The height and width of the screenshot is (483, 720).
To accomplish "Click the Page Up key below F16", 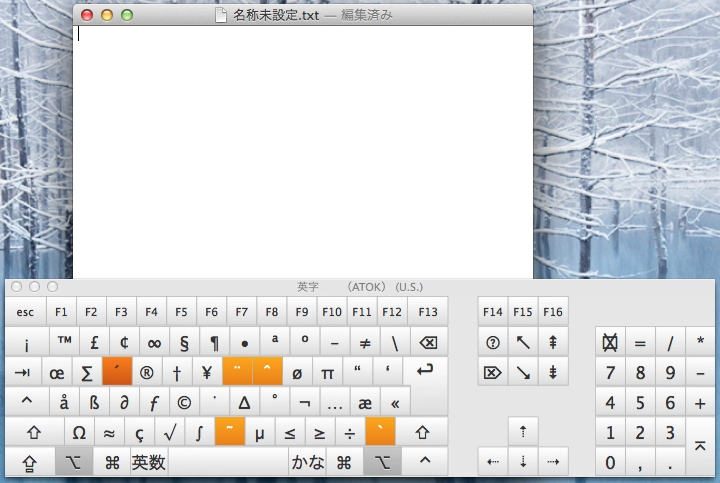I will click(x=553, y=342).
